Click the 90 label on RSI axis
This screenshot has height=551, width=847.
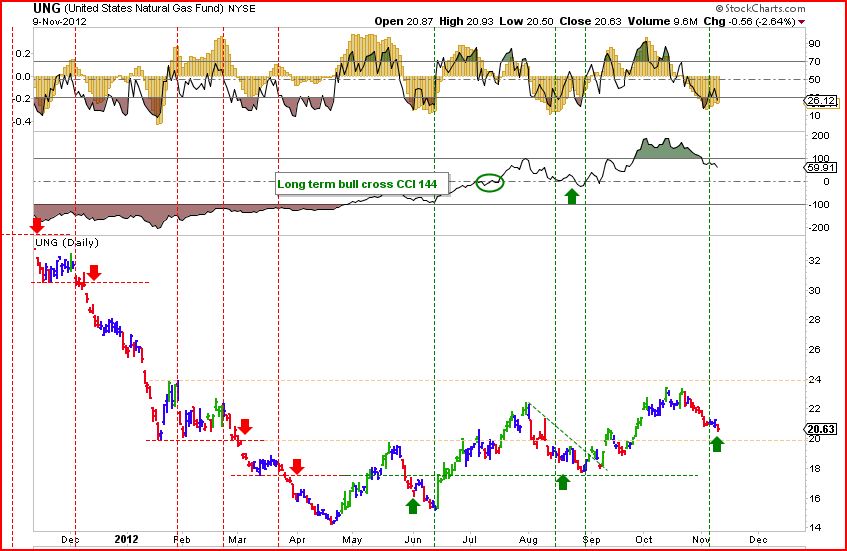coord(814,44)
